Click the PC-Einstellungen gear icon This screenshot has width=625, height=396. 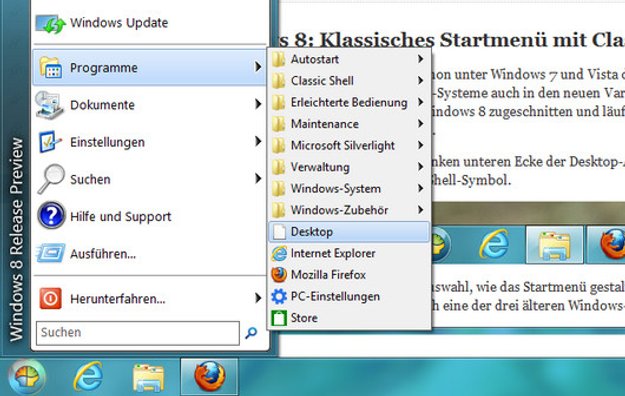pyautogui.click(x=279, y=296)
